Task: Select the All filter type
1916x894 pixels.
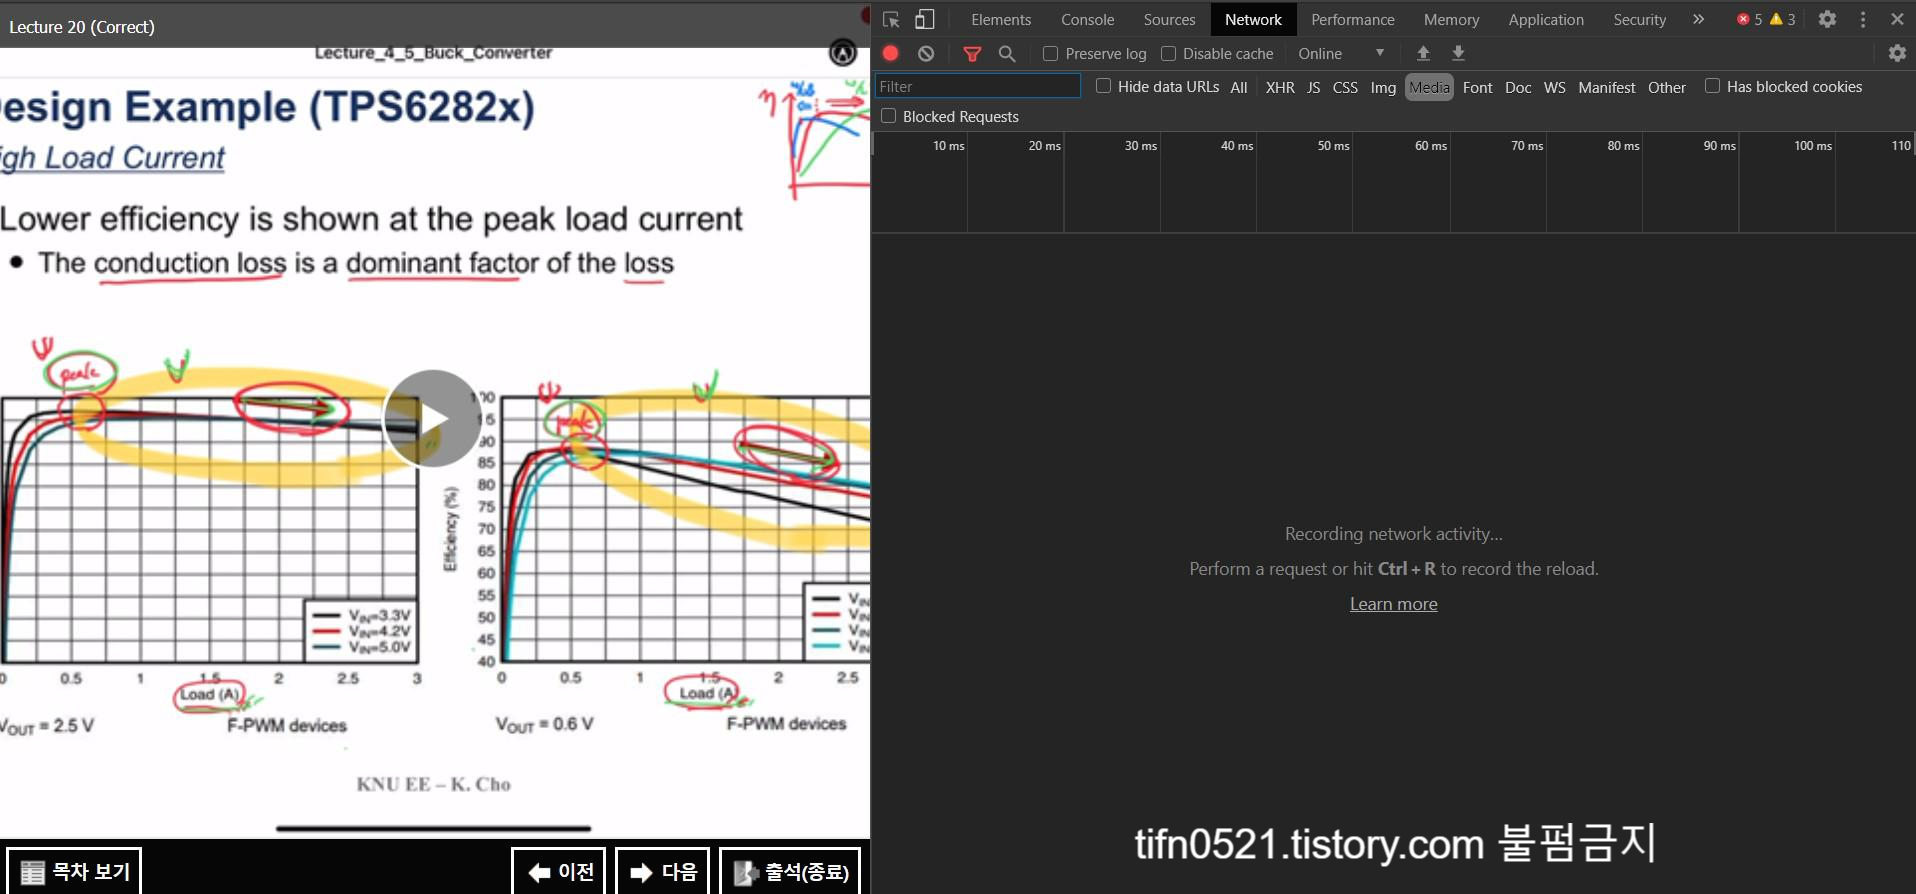Action: [1238, 87]
